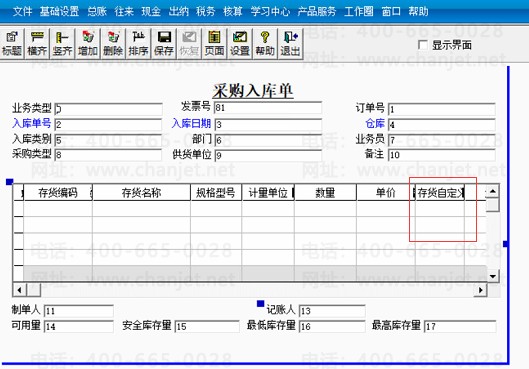
Task: Open the 设置 settings icon
Action: 240,44
